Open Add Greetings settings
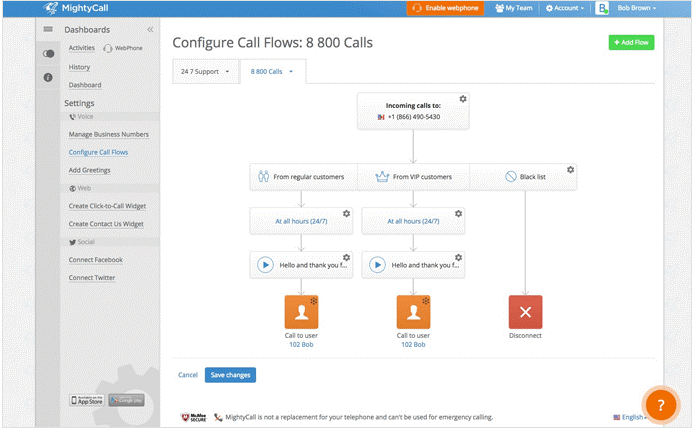The height and width of the screenshot is (432, 694). click(89, 170)
